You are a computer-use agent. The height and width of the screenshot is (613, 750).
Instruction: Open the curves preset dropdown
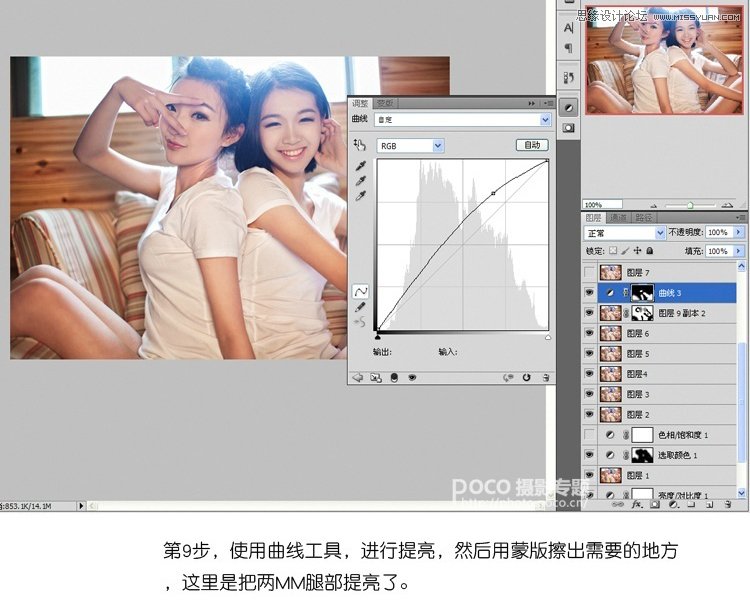pos(545,120)
